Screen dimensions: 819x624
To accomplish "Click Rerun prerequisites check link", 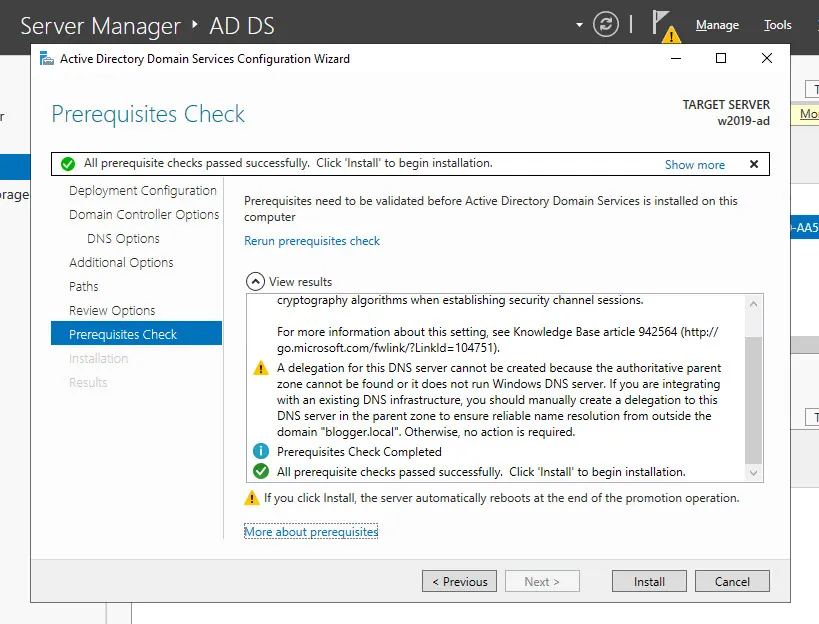I will (312, 241).
